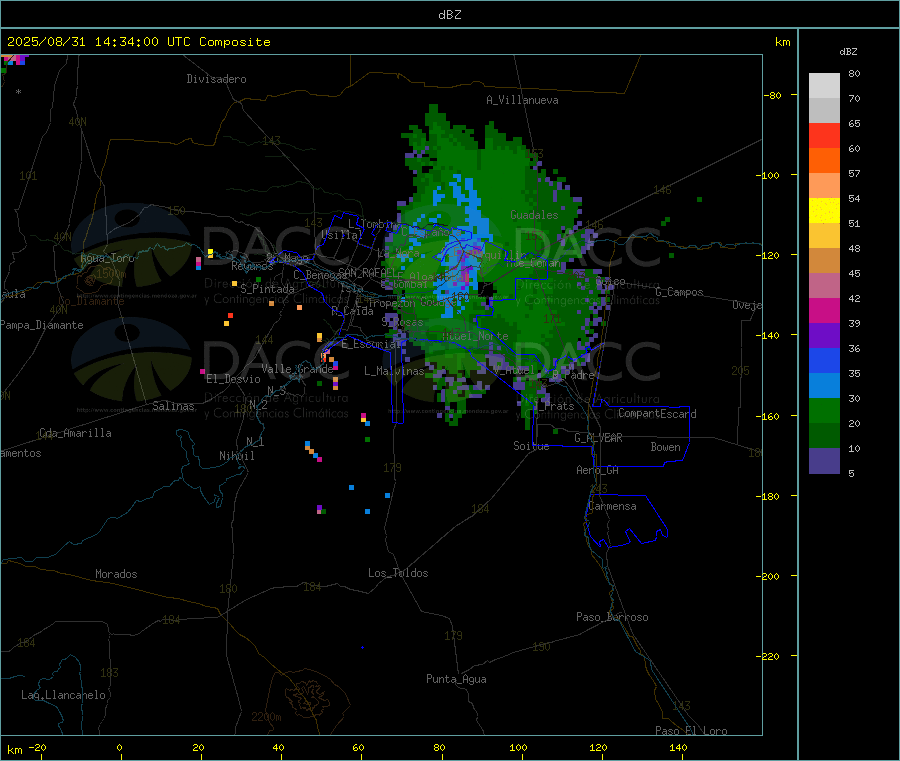The width and height of the screenshot is (900, 761).
Task: Click the G_Campos location label
Action: point(679,292)
